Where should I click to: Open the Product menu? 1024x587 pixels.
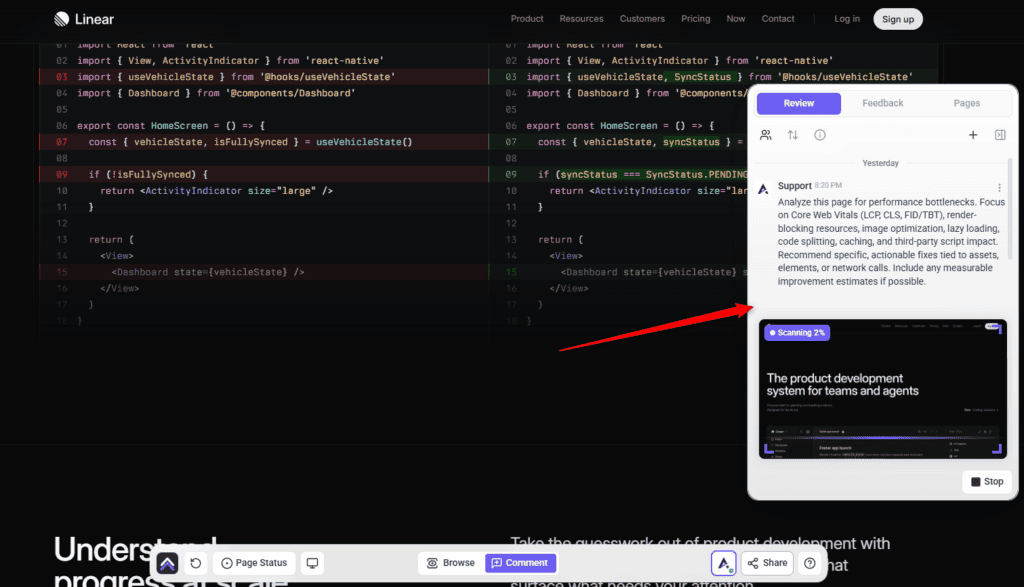pyautogui.click(x=526, y=19)
